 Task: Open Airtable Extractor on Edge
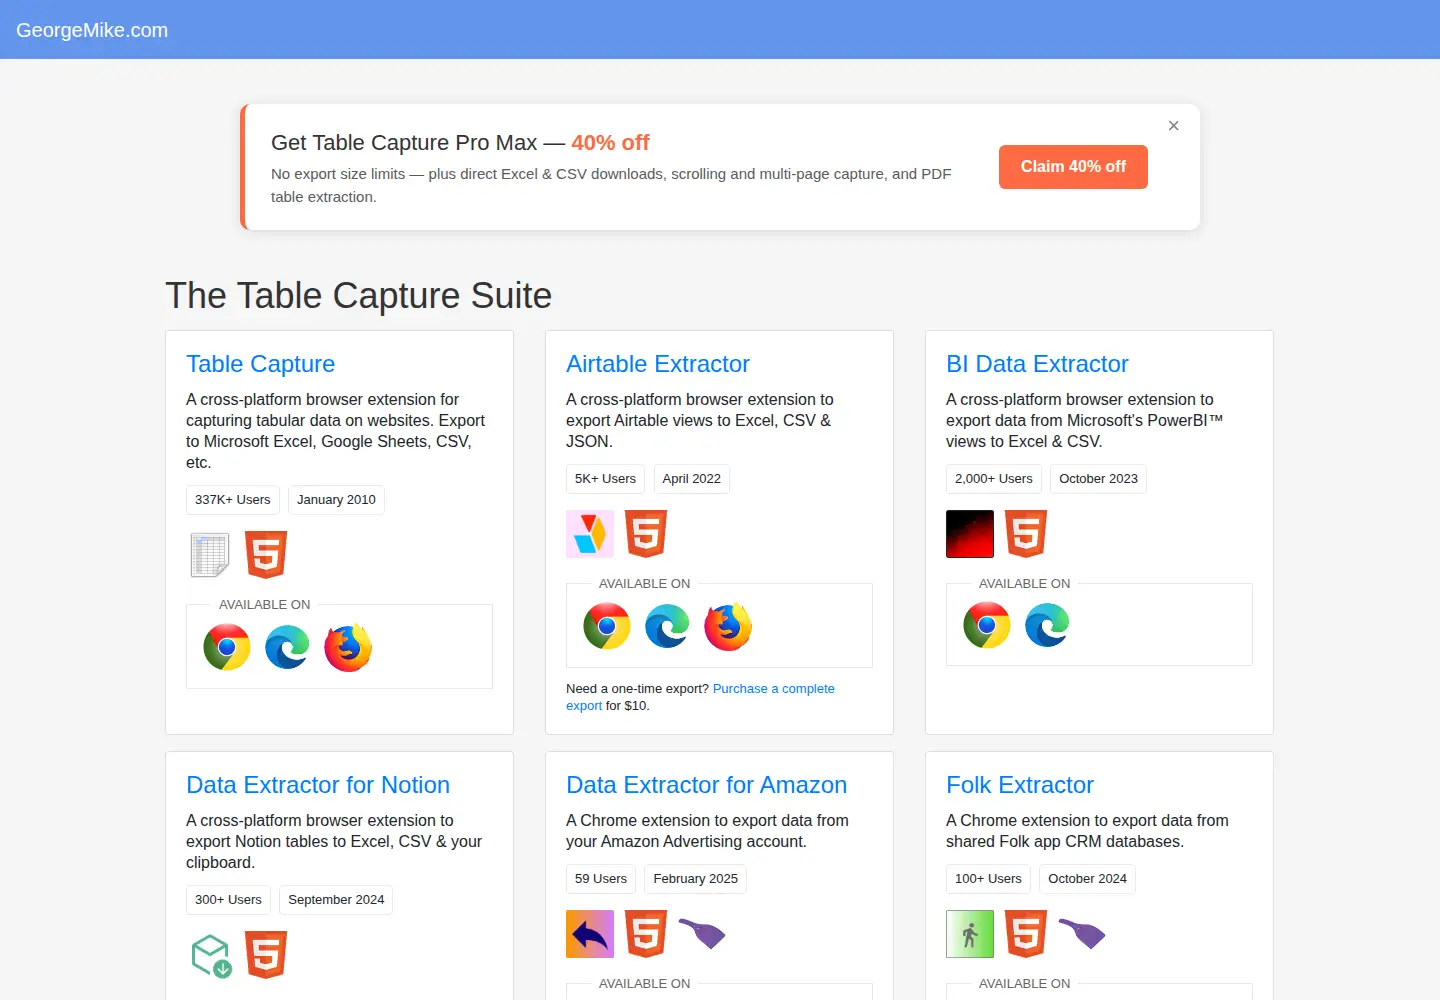667,626
